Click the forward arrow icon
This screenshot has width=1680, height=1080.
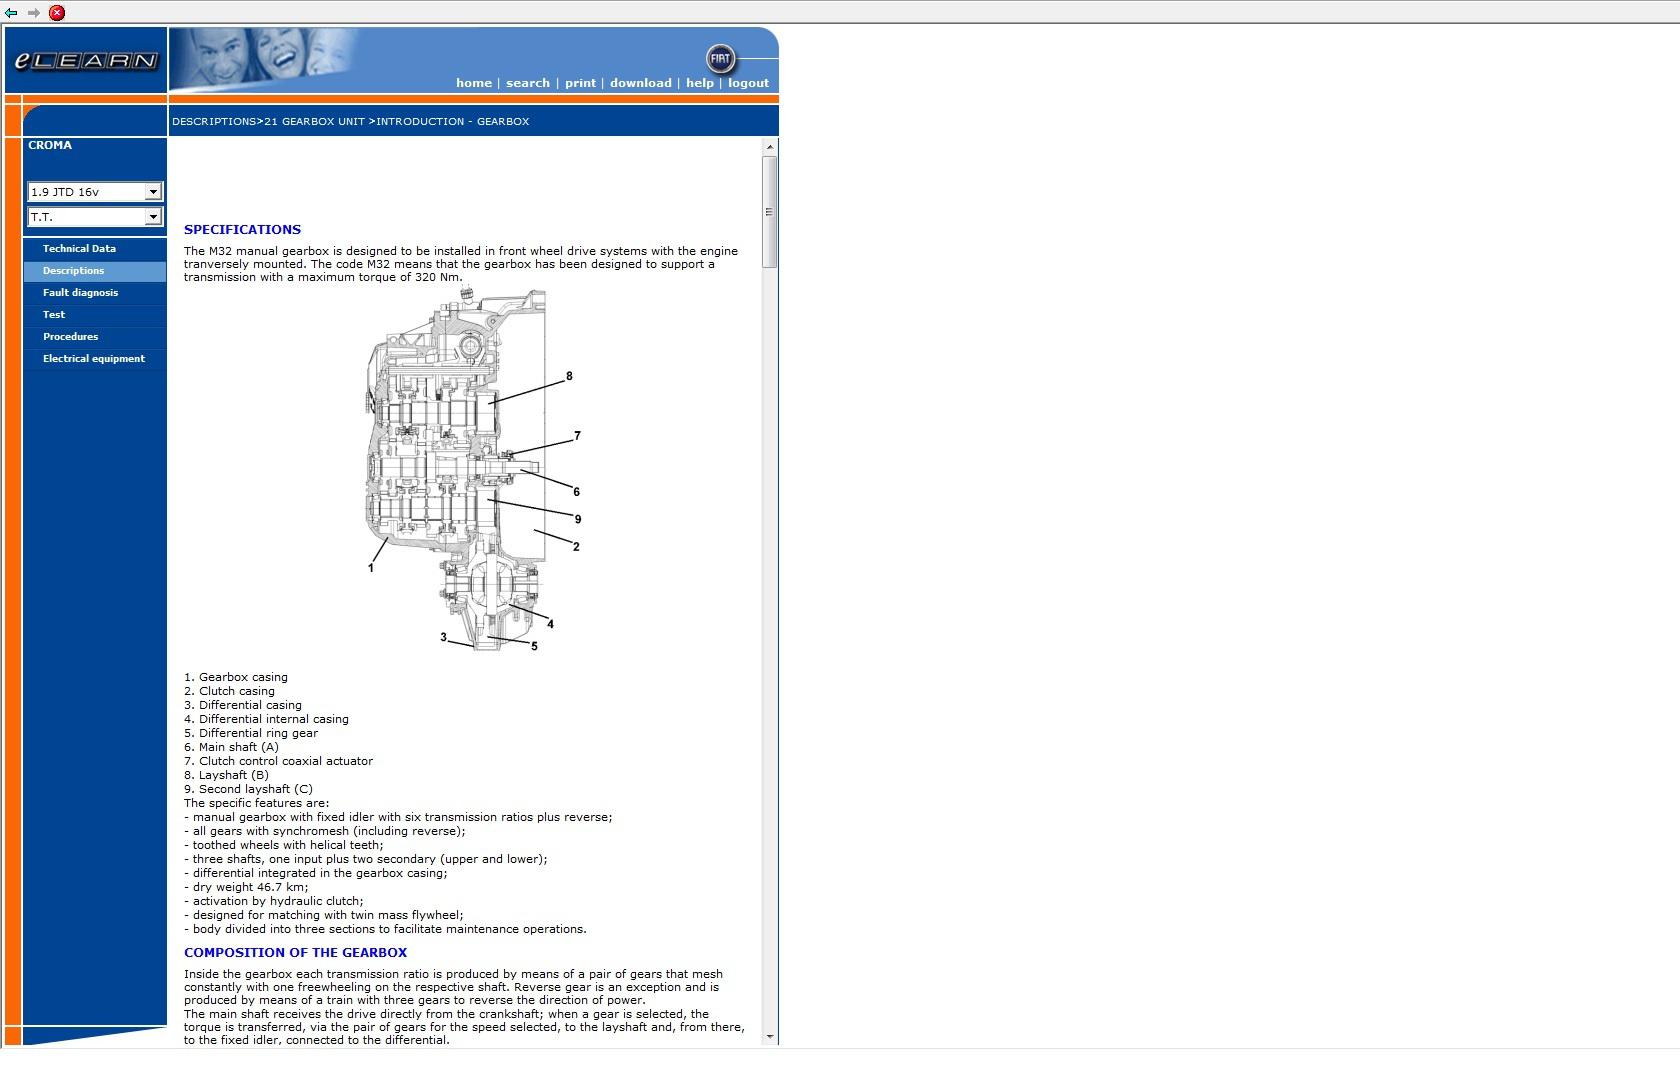coord(34,13)
